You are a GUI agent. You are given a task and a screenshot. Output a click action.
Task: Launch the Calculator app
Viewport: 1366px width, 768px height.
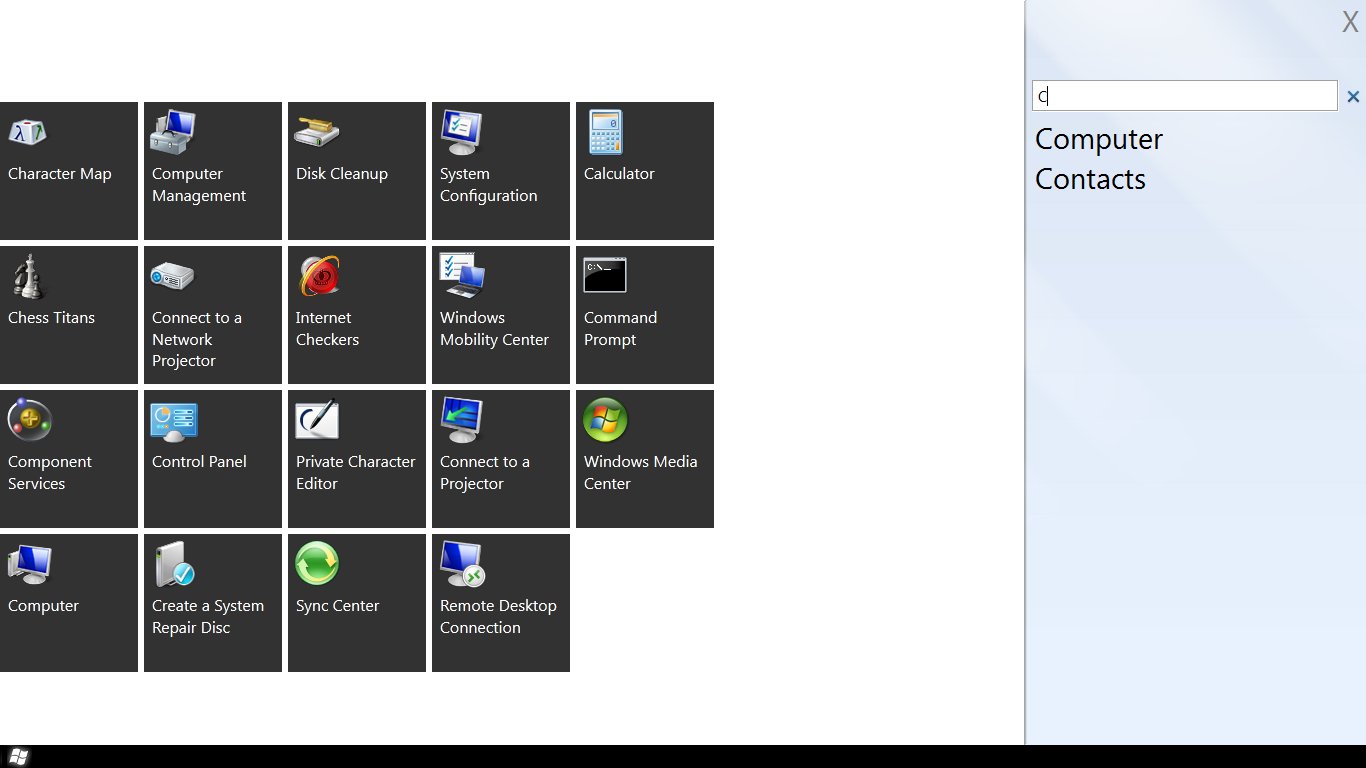(644, 171)
